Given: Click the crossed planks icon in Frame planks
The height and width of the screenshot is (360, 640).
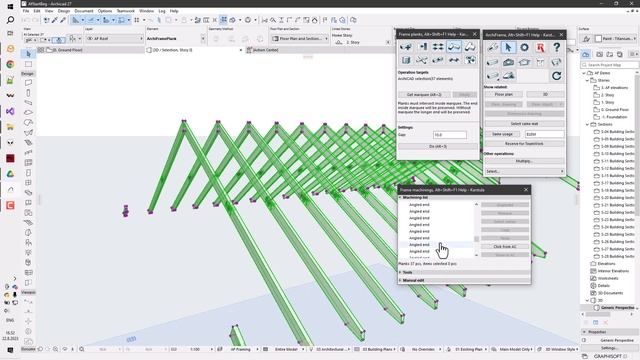Looking at the screenshot, I should click(x=422, y=60).
